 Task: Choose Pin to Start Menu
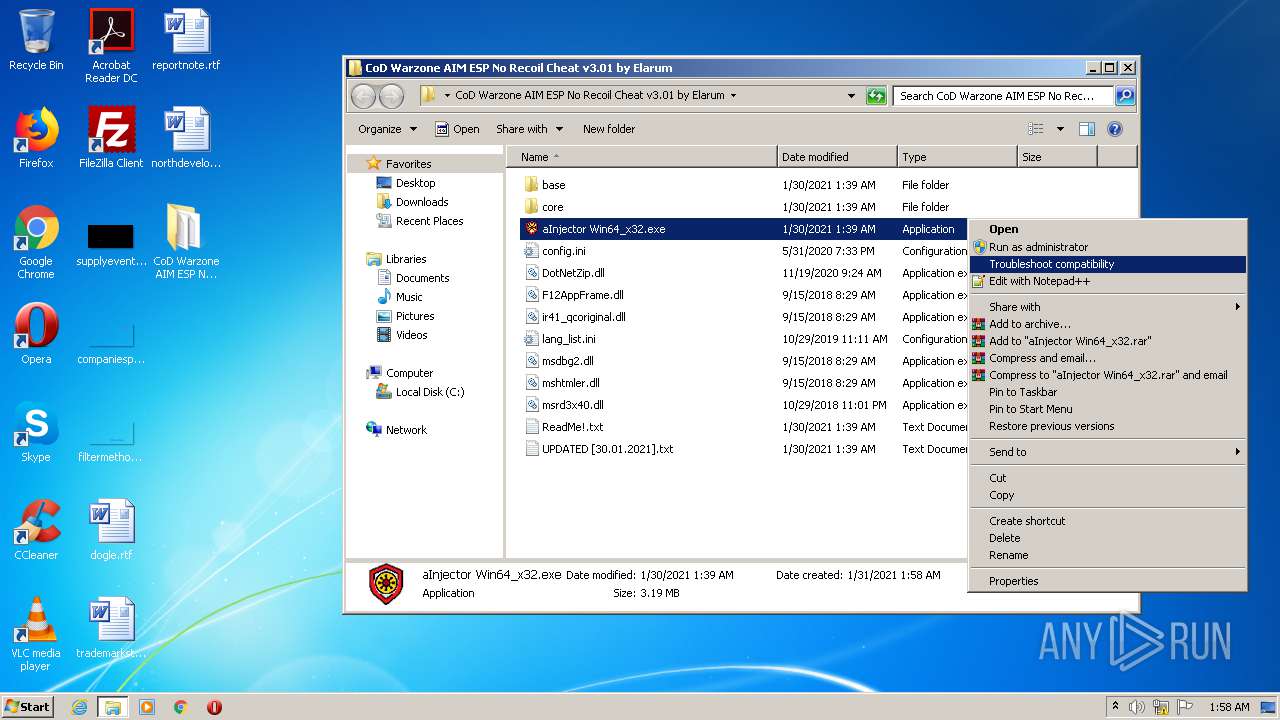[1108, 409]
